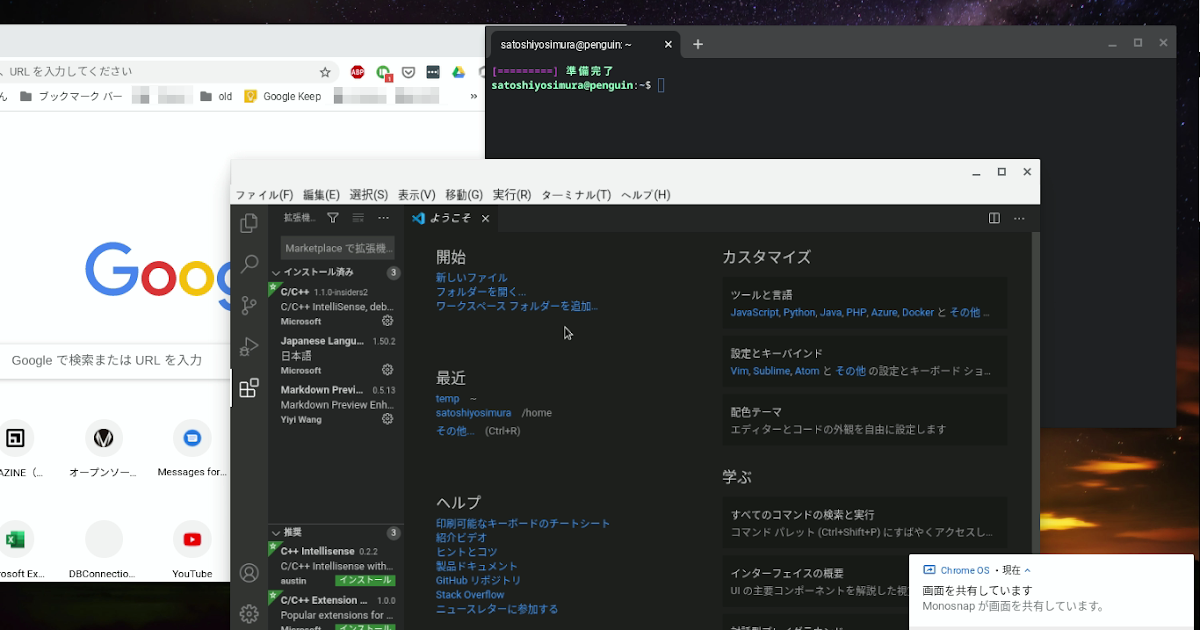Open the ターミナル(T) menu
The width and height of the screenshot is (1200, 630).
(x=576, y=195)
